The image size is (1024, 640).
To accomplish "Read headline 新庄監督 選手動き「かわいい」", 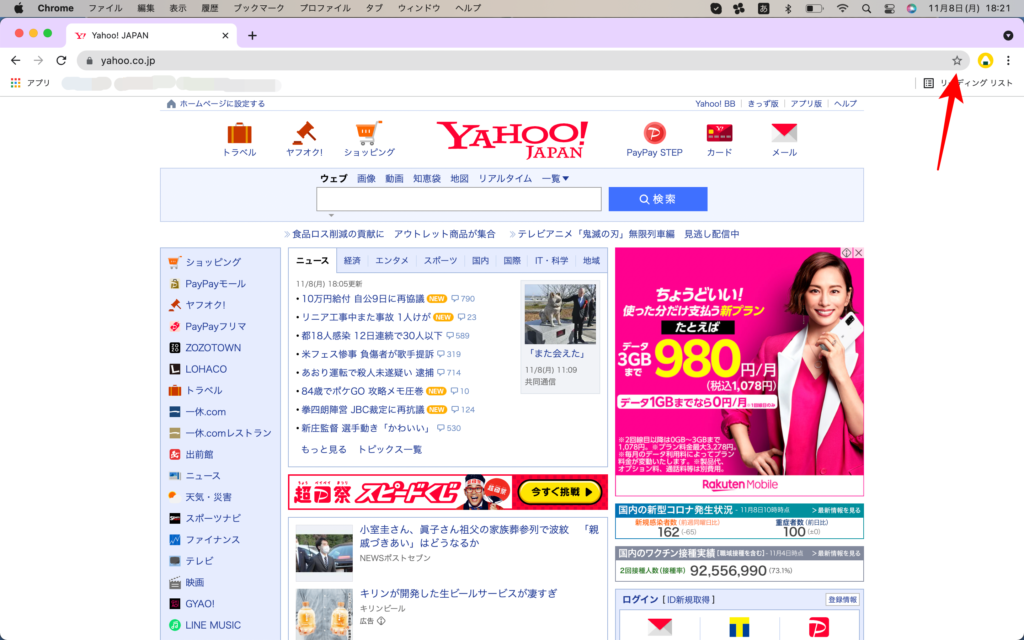I will (x=366, y=428).
